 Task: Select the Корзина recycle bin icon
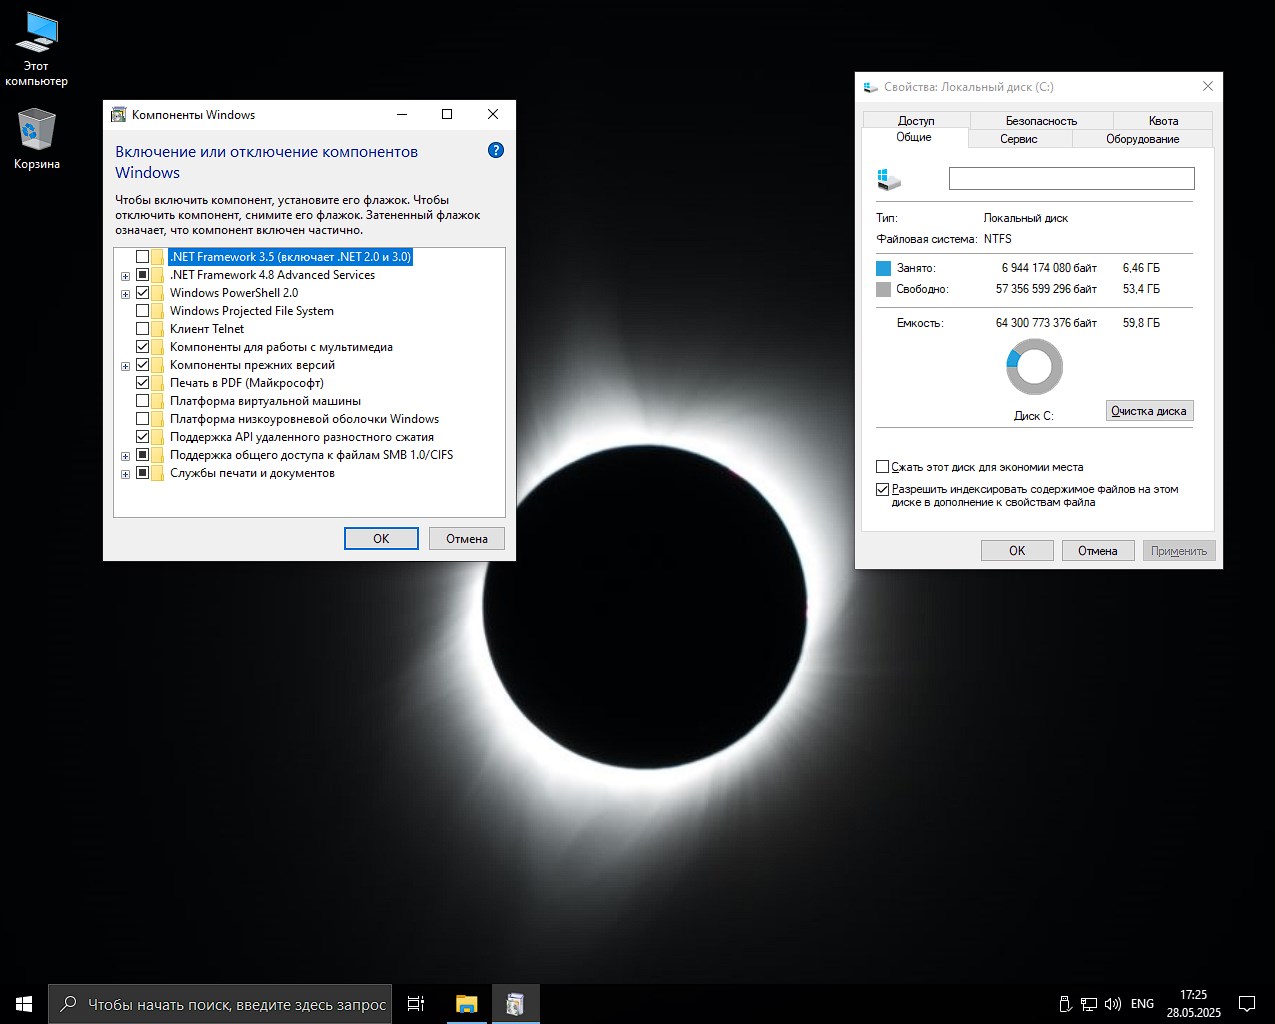coord(36,139)
